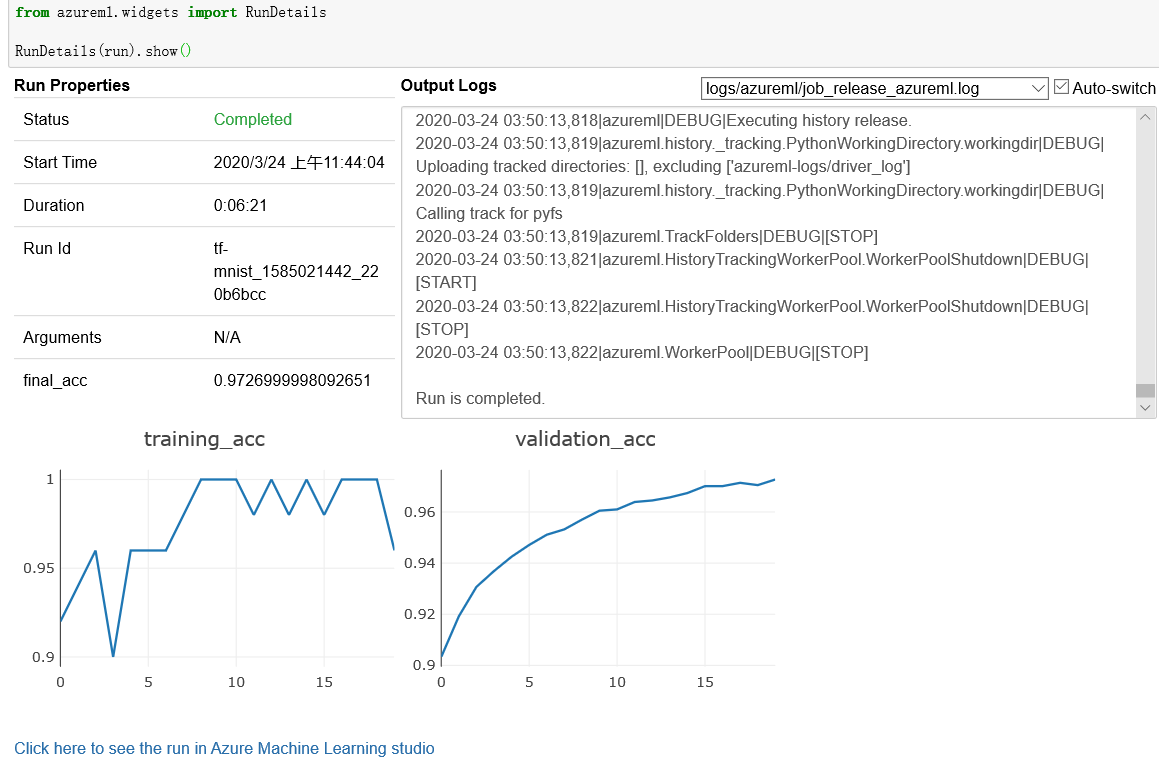The image size is (1159, 761).
Task: Select the Duration value 0:06:21
Action: 240,205
